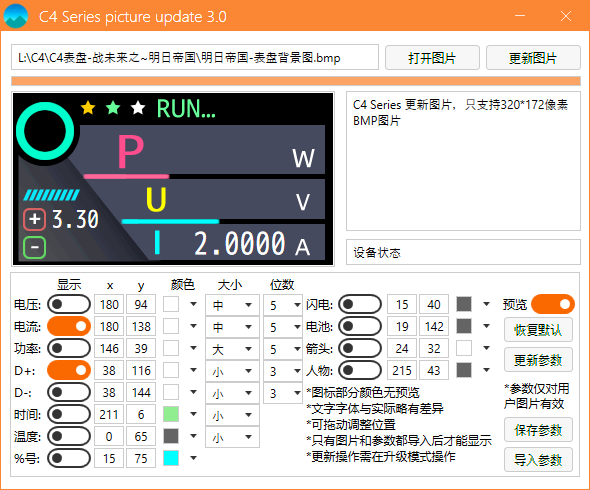
Task: Click the yellow star in the preview
Action: 88,108
